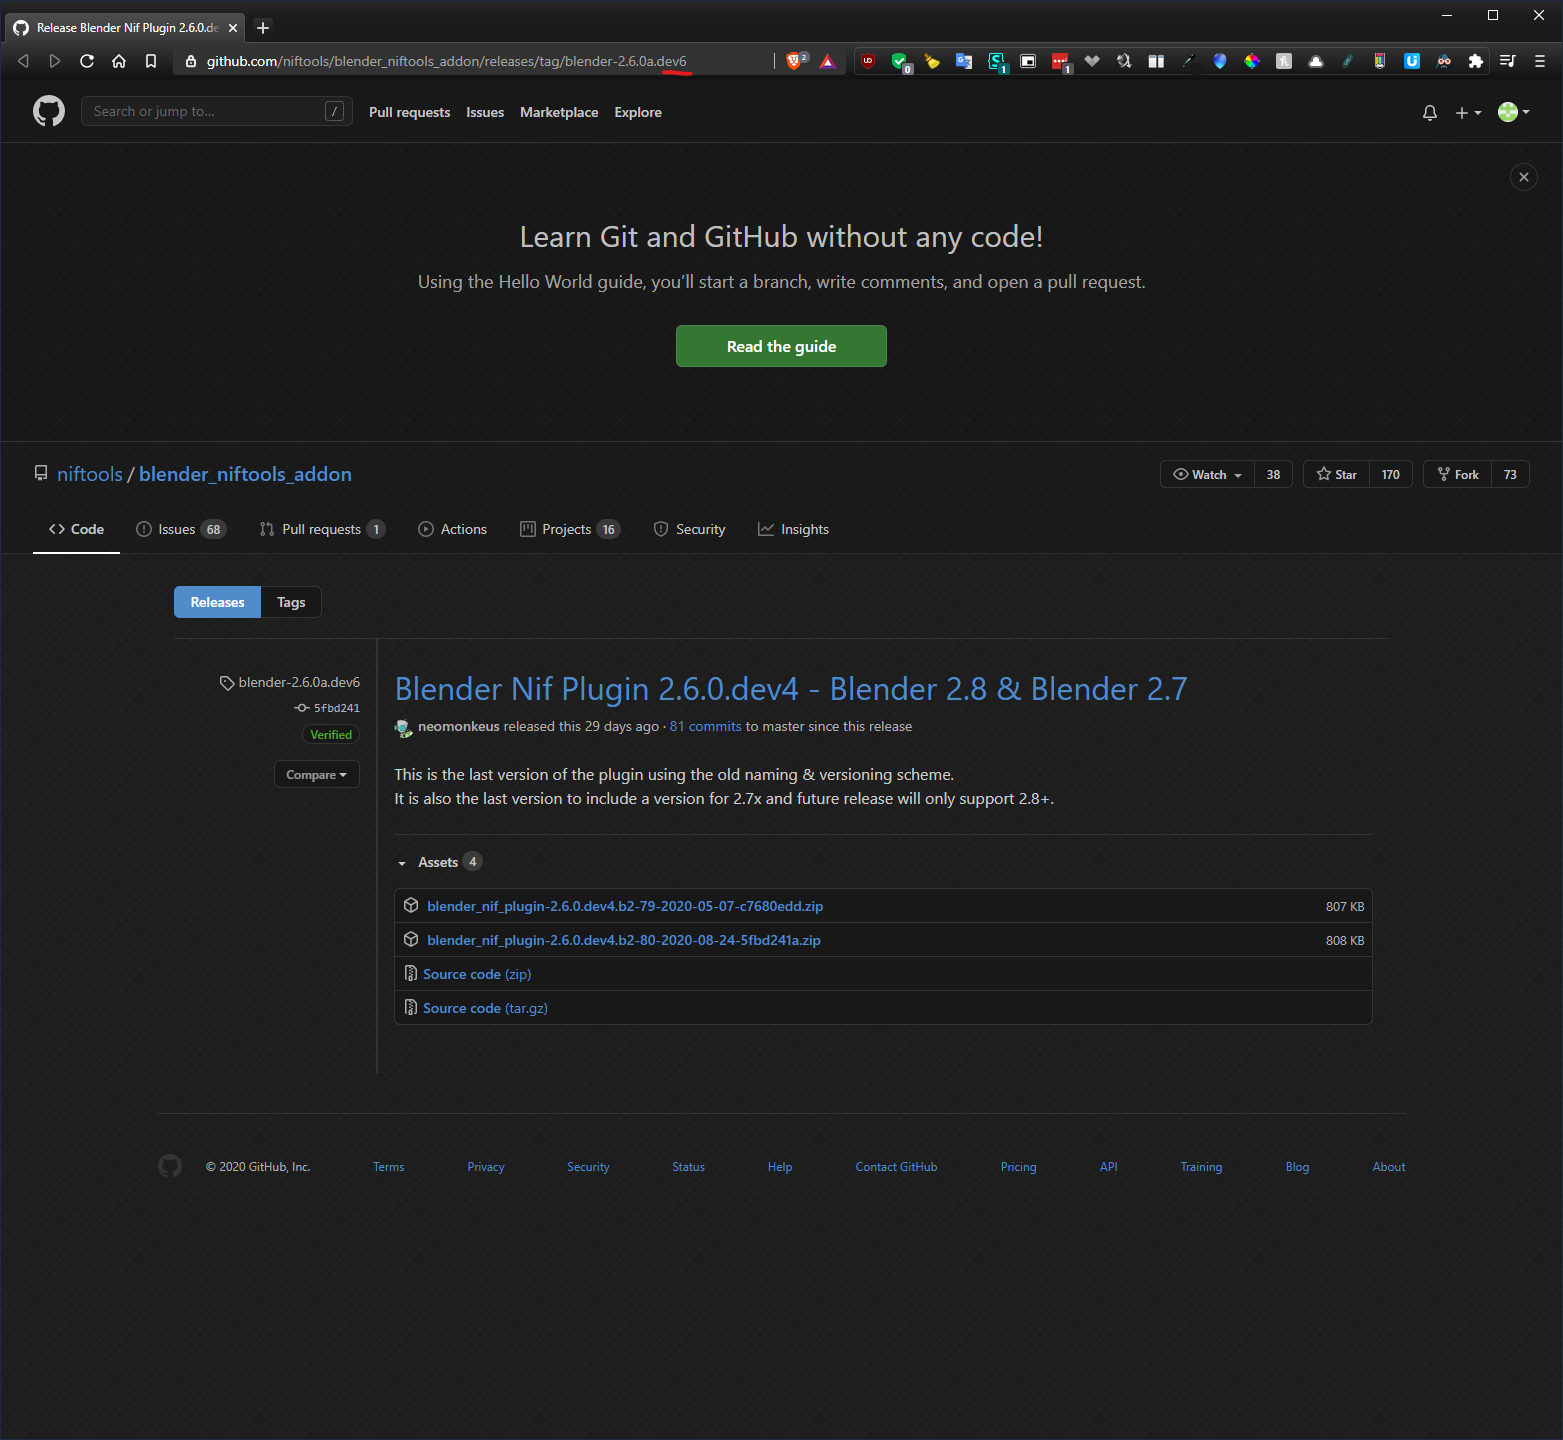
Task: Focus the Search or jump to field
Action: pyautogui.click(x=216, y=111)
